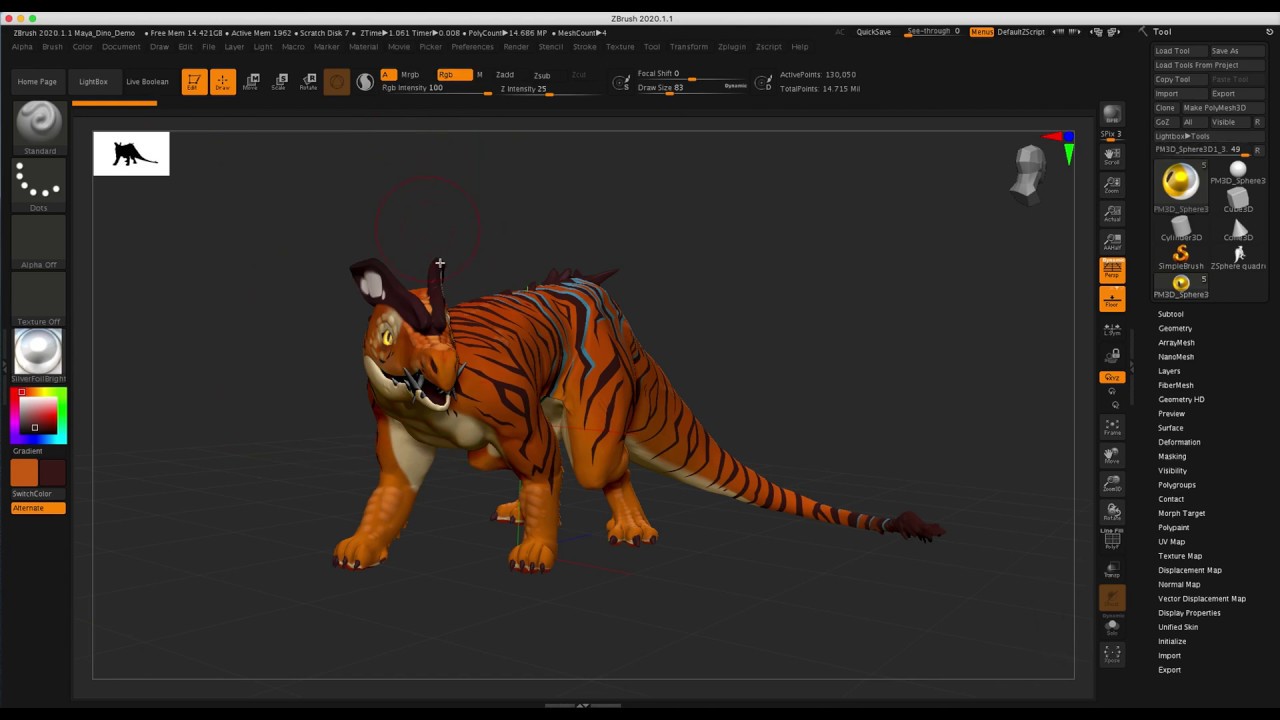The height and width of the screenshot is (720, 1280).
Task: Toggle the Floor grid
Action: click(x=1112, y=299)
